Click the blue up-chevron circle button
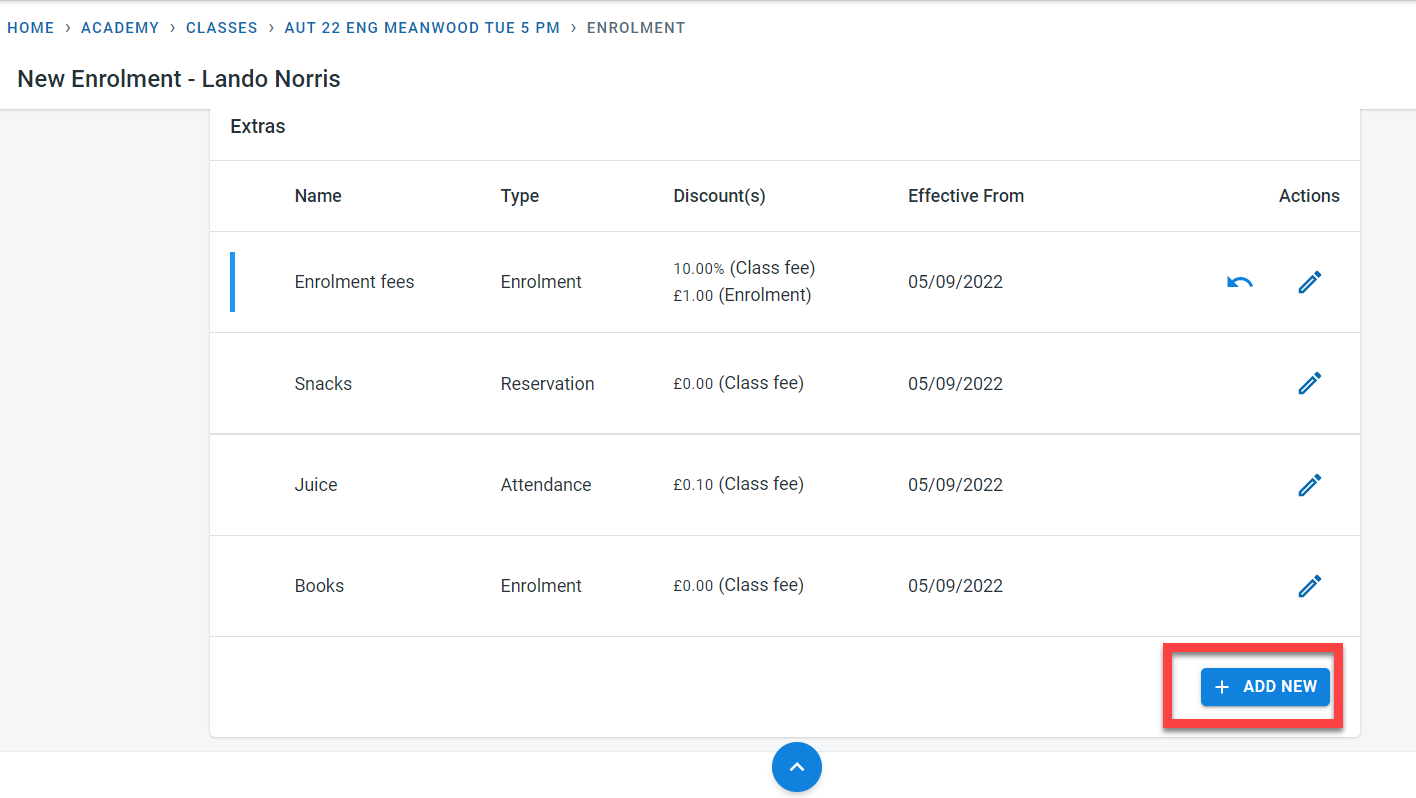The height and width of the screenshot is (798, 1416). 796,767
